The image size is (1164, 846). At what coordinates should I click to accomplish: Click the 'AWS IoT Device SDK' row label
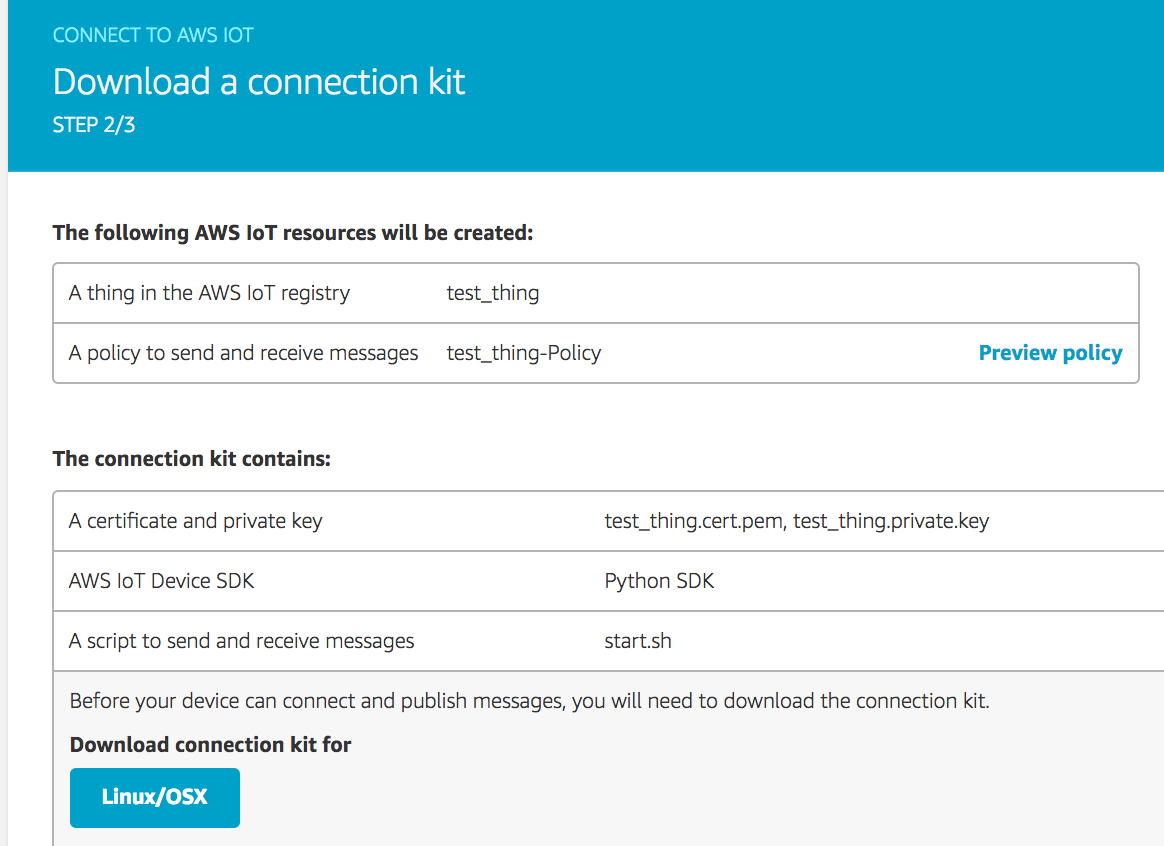tap(161, 581)
